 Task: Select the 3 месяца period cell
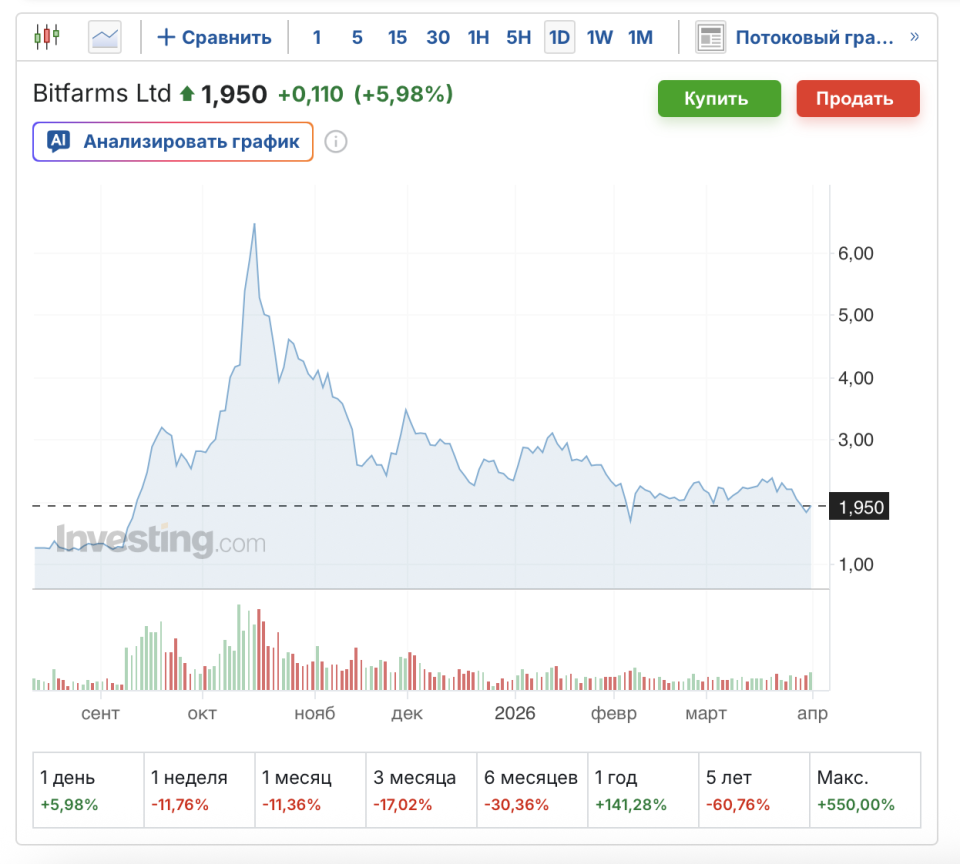tap(421, 790)
